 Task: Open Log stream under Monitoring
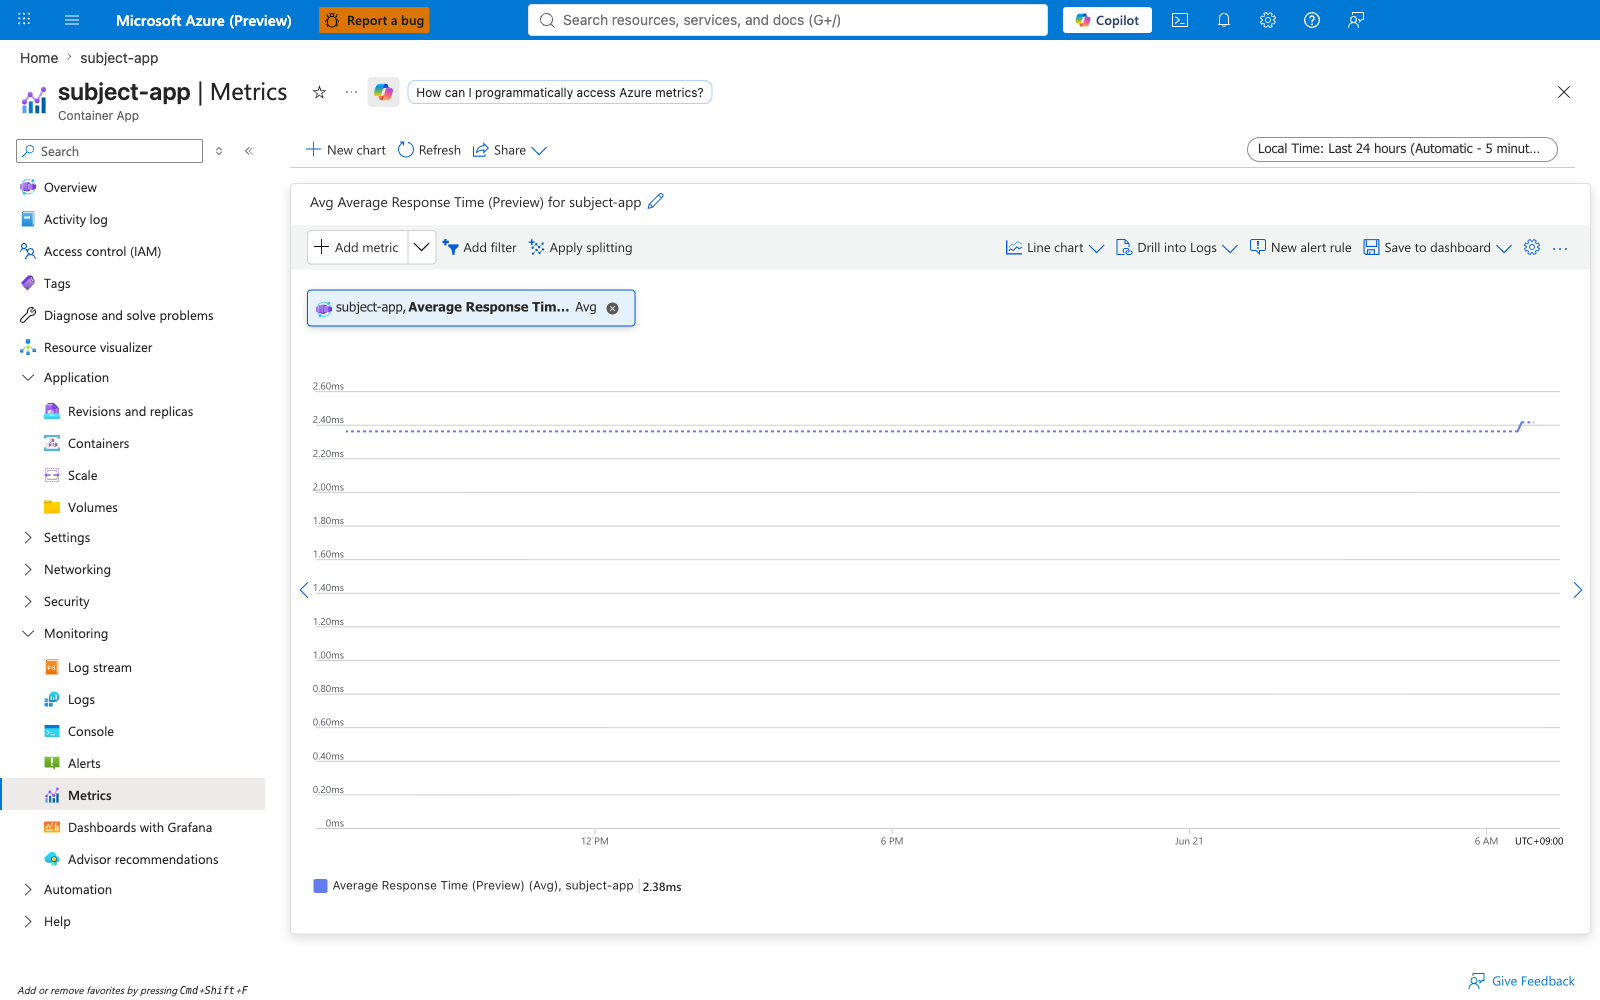pos(99,668)
